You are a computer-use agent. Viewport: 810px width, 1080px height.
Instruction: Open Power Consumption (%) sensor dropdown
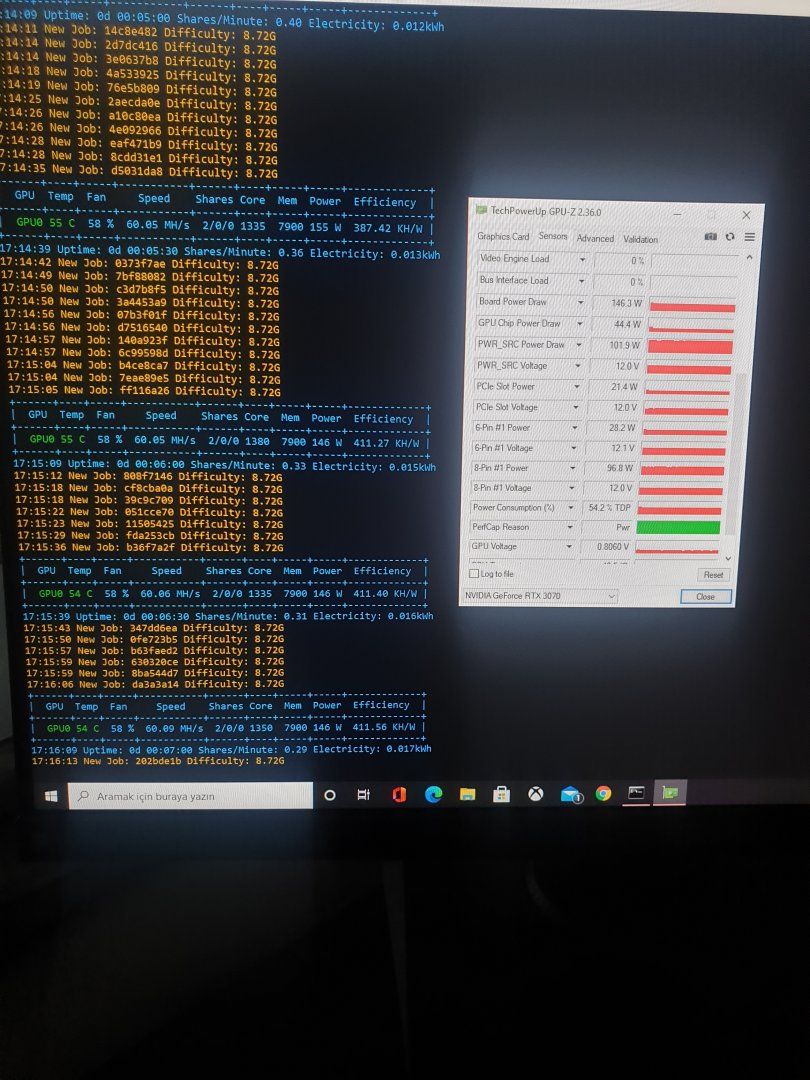[571, 508]
